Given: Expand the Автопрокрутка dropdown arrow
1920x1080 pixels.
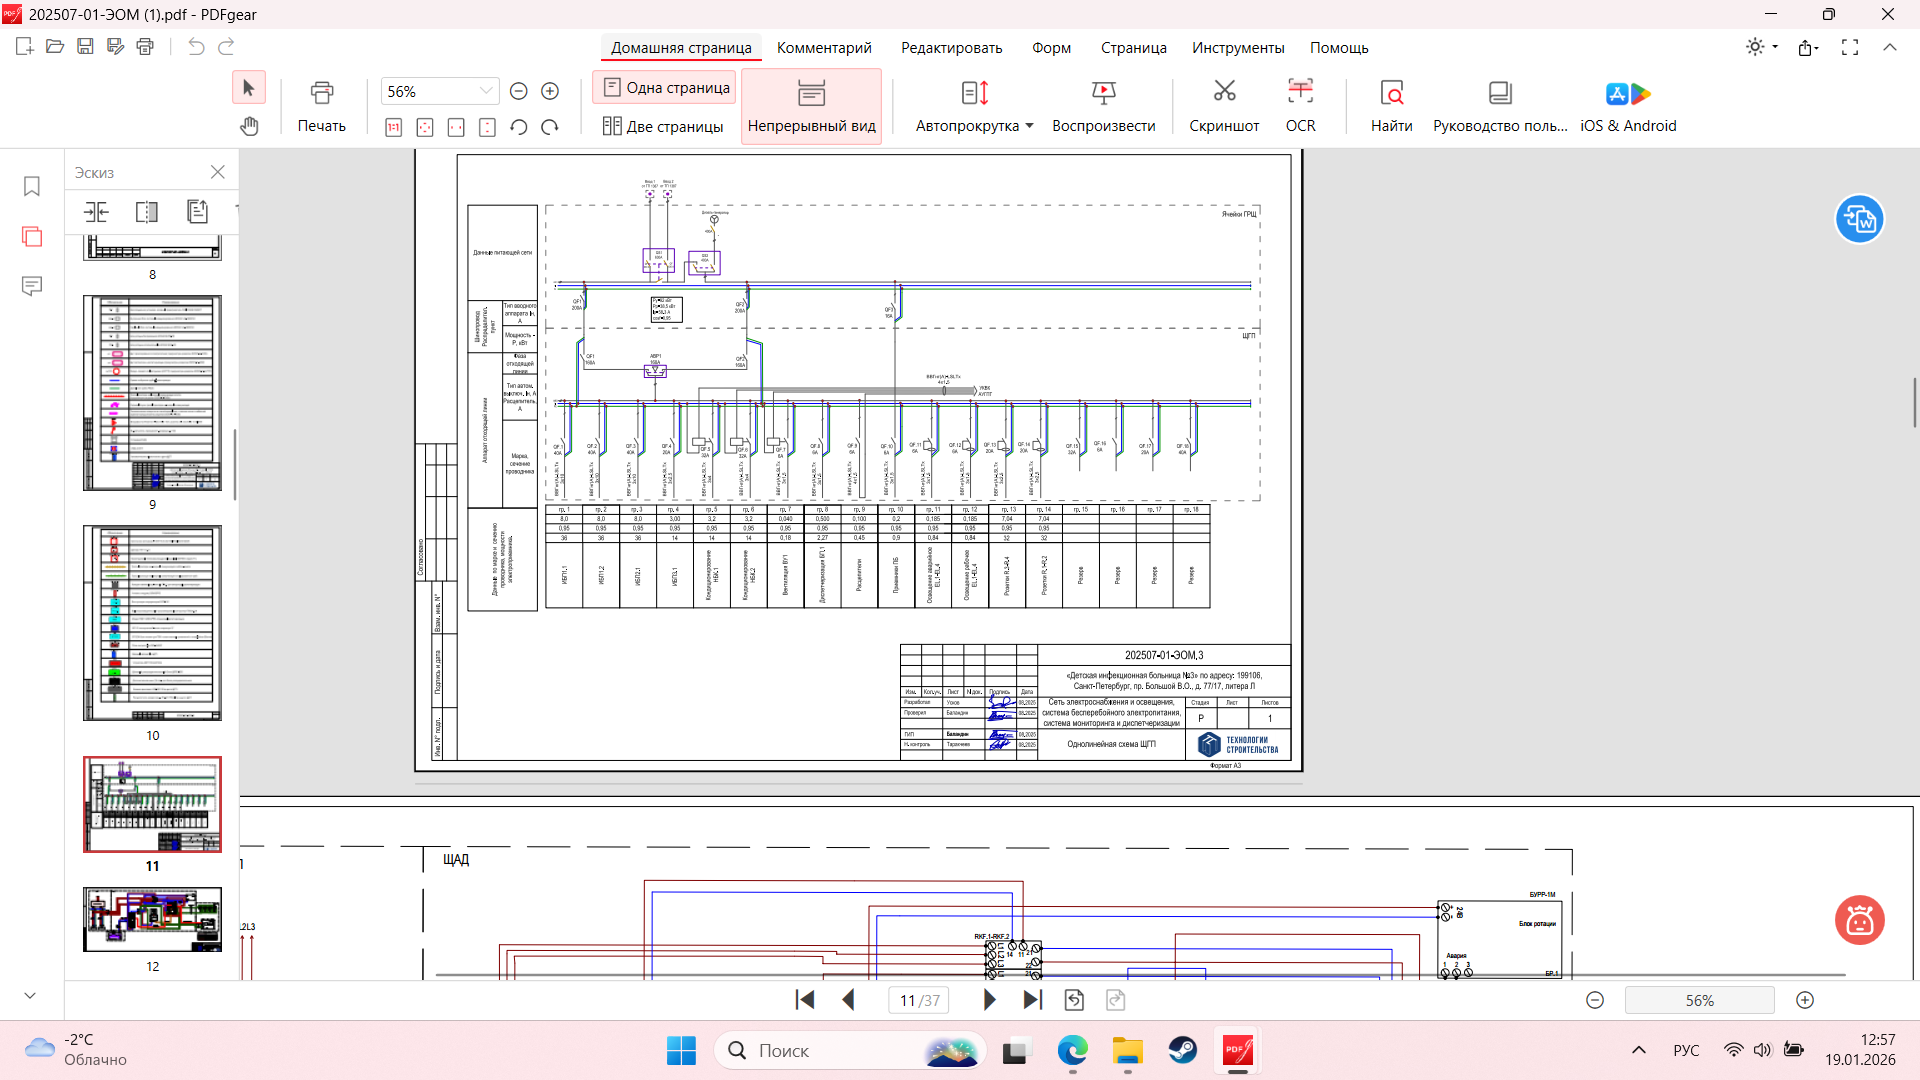Looking at the screenshot, I should [1029, 126].
